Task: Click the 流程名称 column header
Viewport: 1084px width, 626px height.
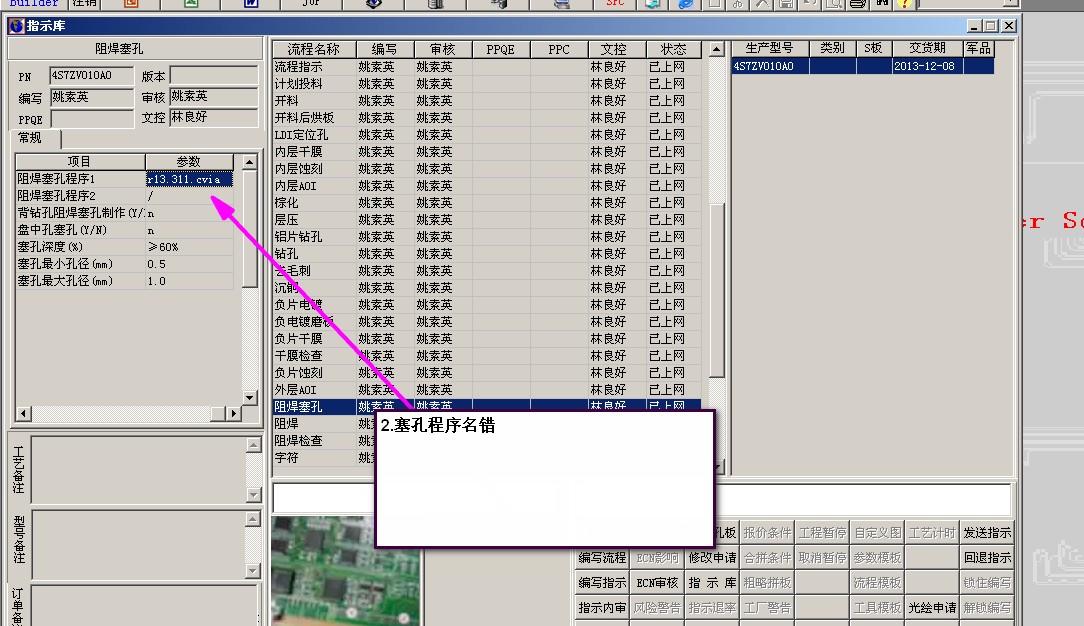Action: (315, 49)
